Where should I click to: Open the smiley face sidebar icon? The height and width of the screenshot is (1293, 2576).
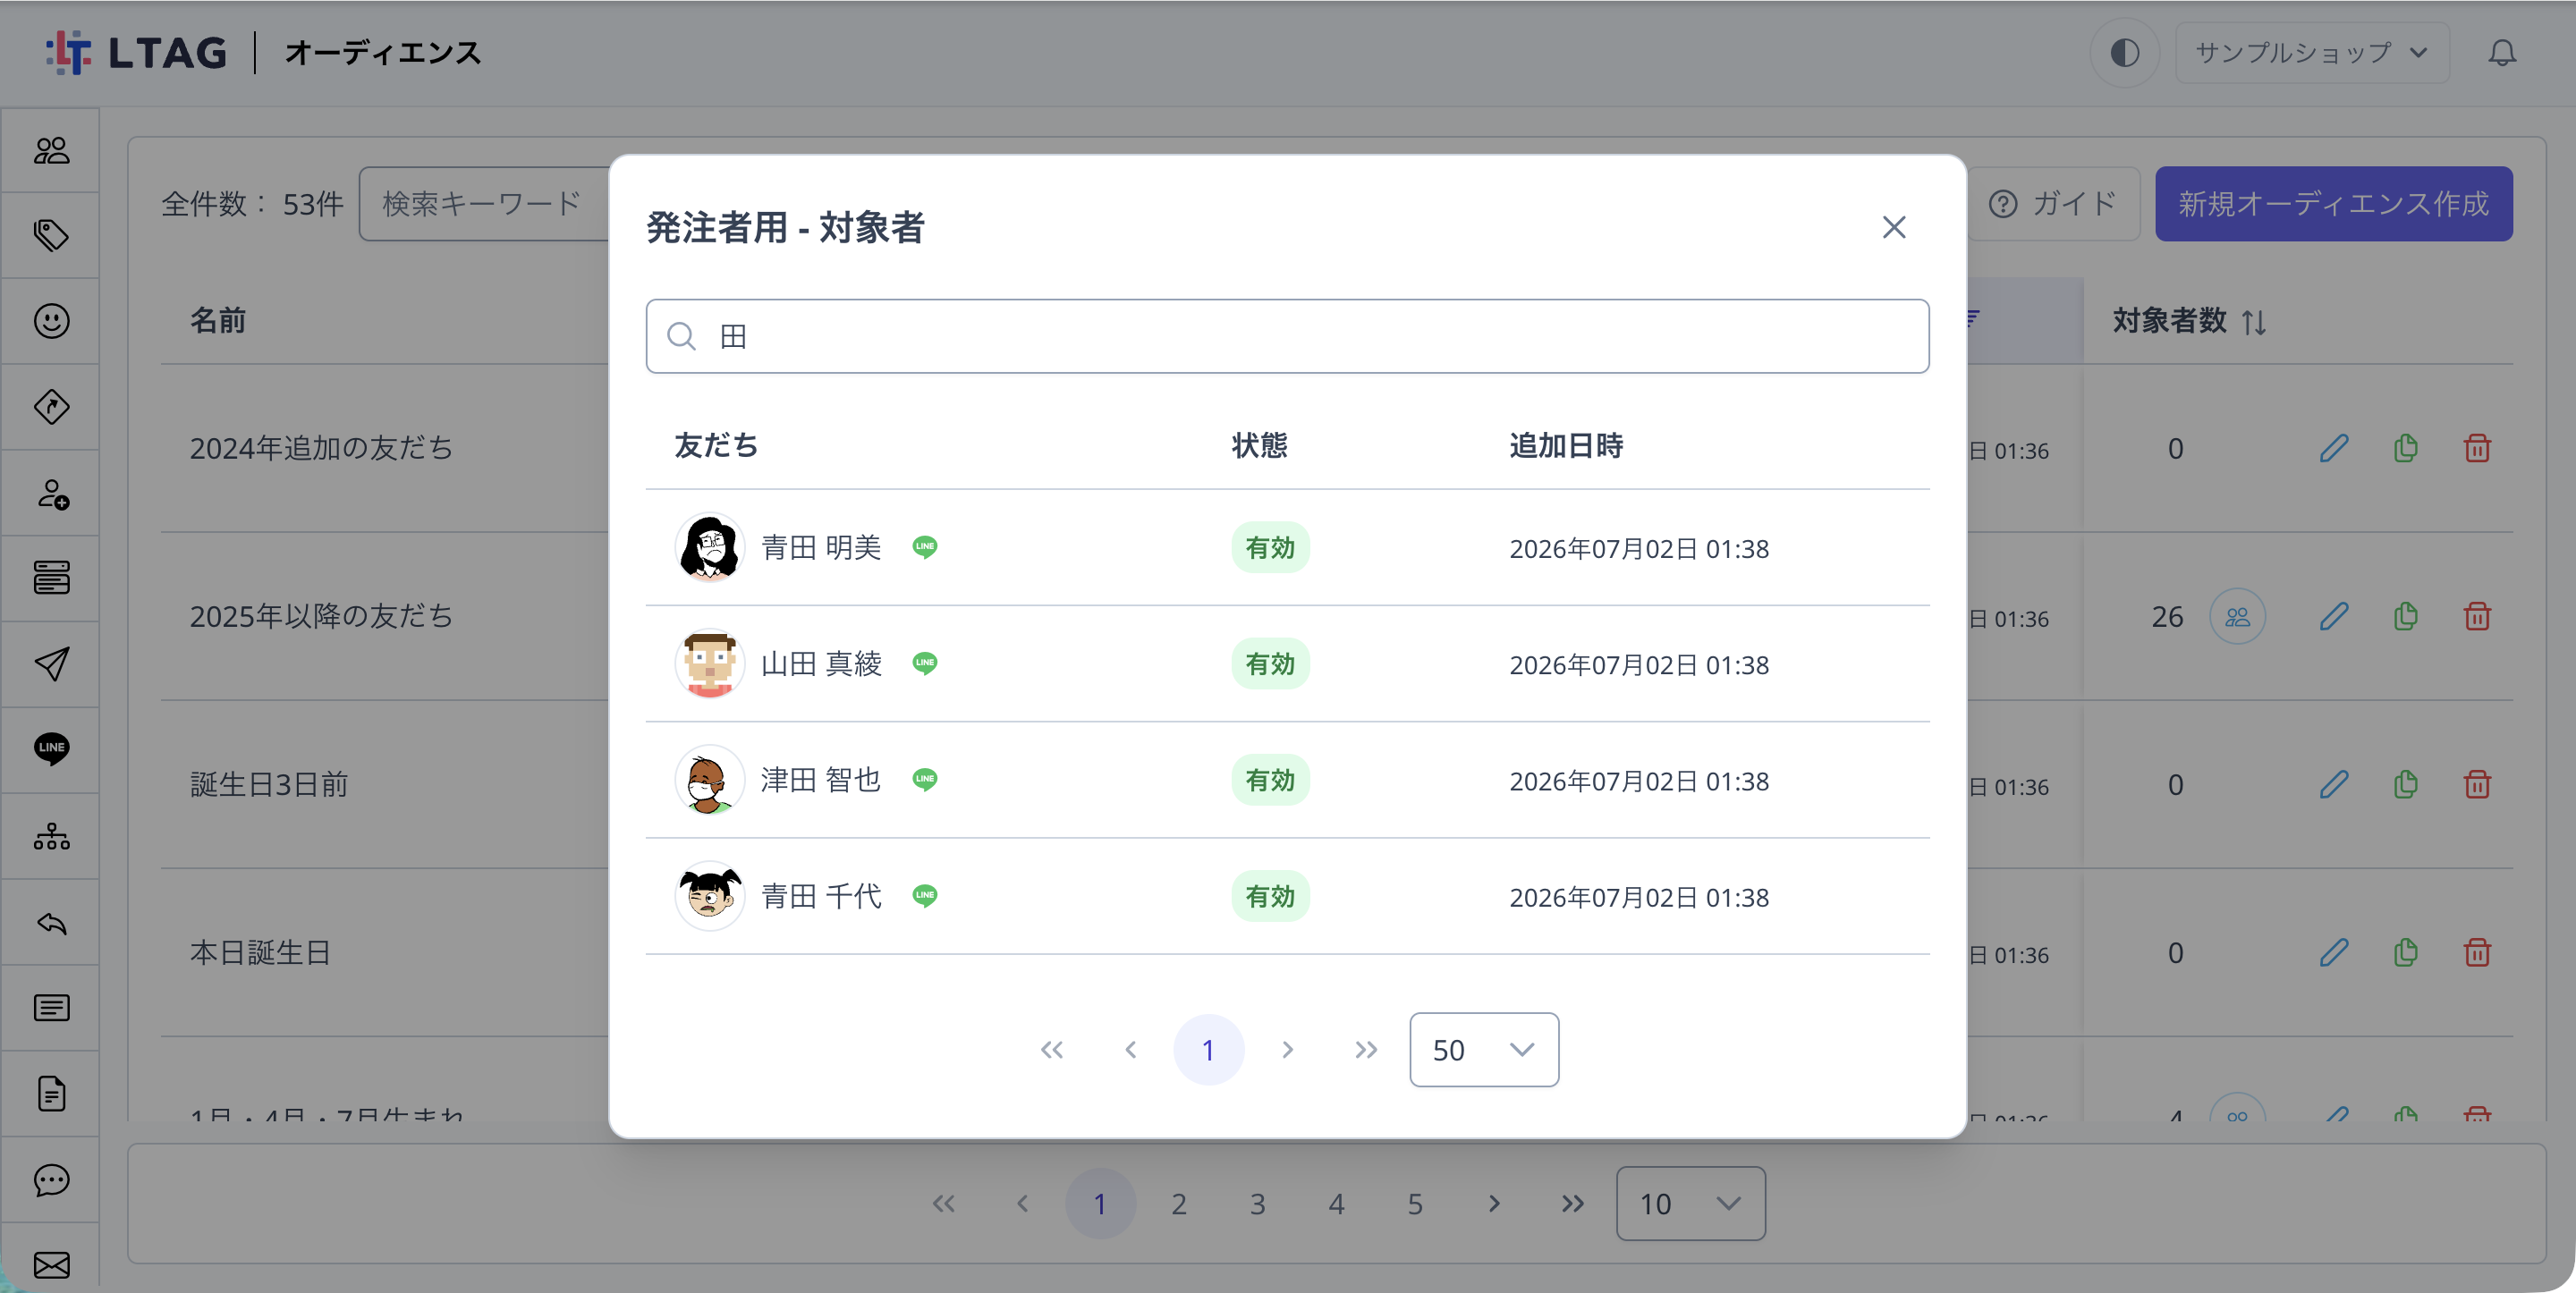coord(51,321)
